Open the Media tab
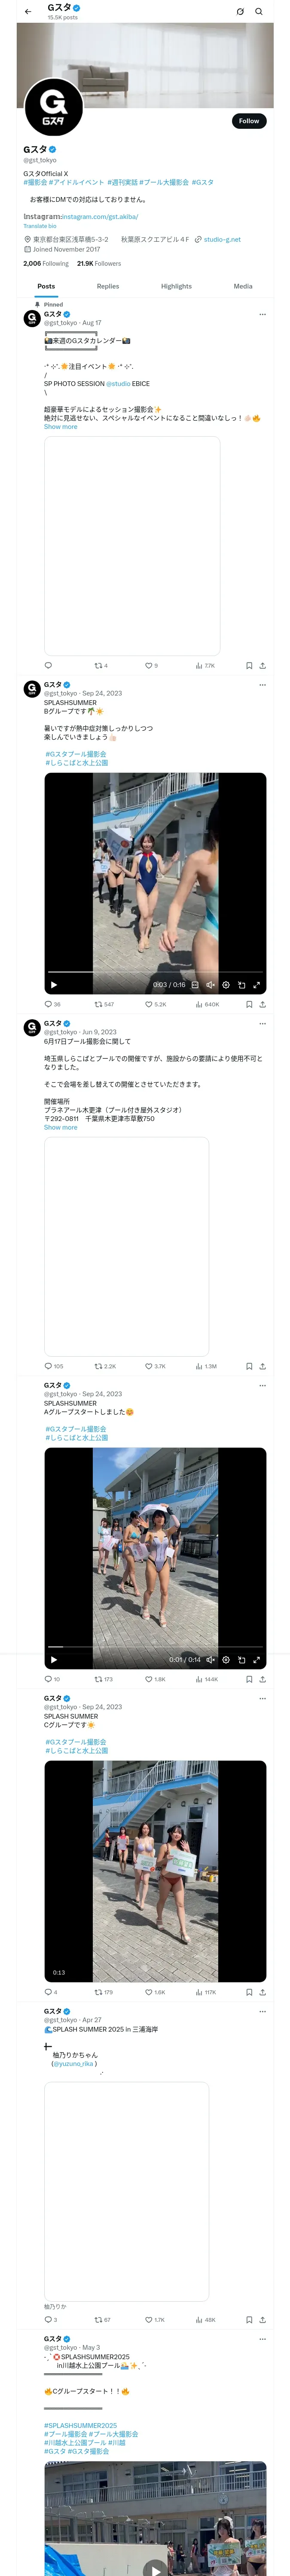Screen dimensions: 290x2576 (243, 286)
